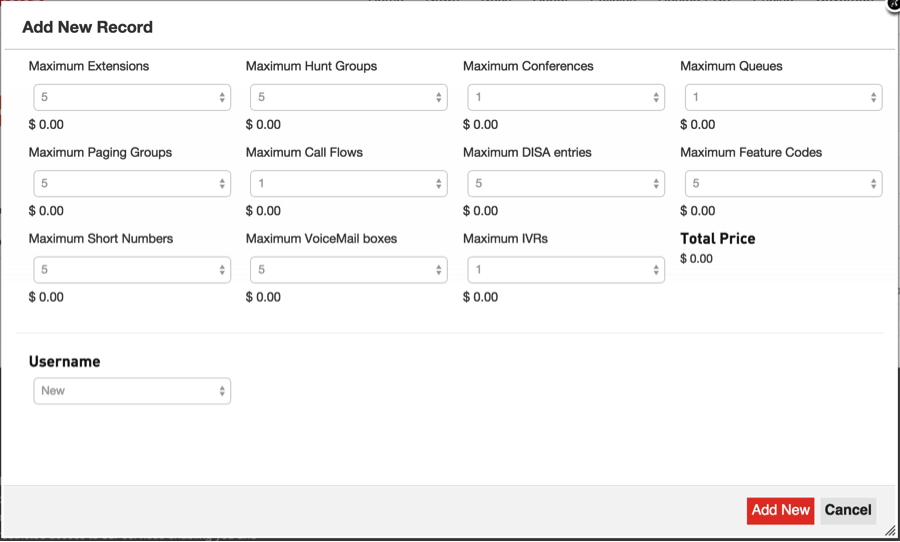Click the Maximum Short Numbers label
The width and height of the screenshot is (900, 542).
click(101, 239)
